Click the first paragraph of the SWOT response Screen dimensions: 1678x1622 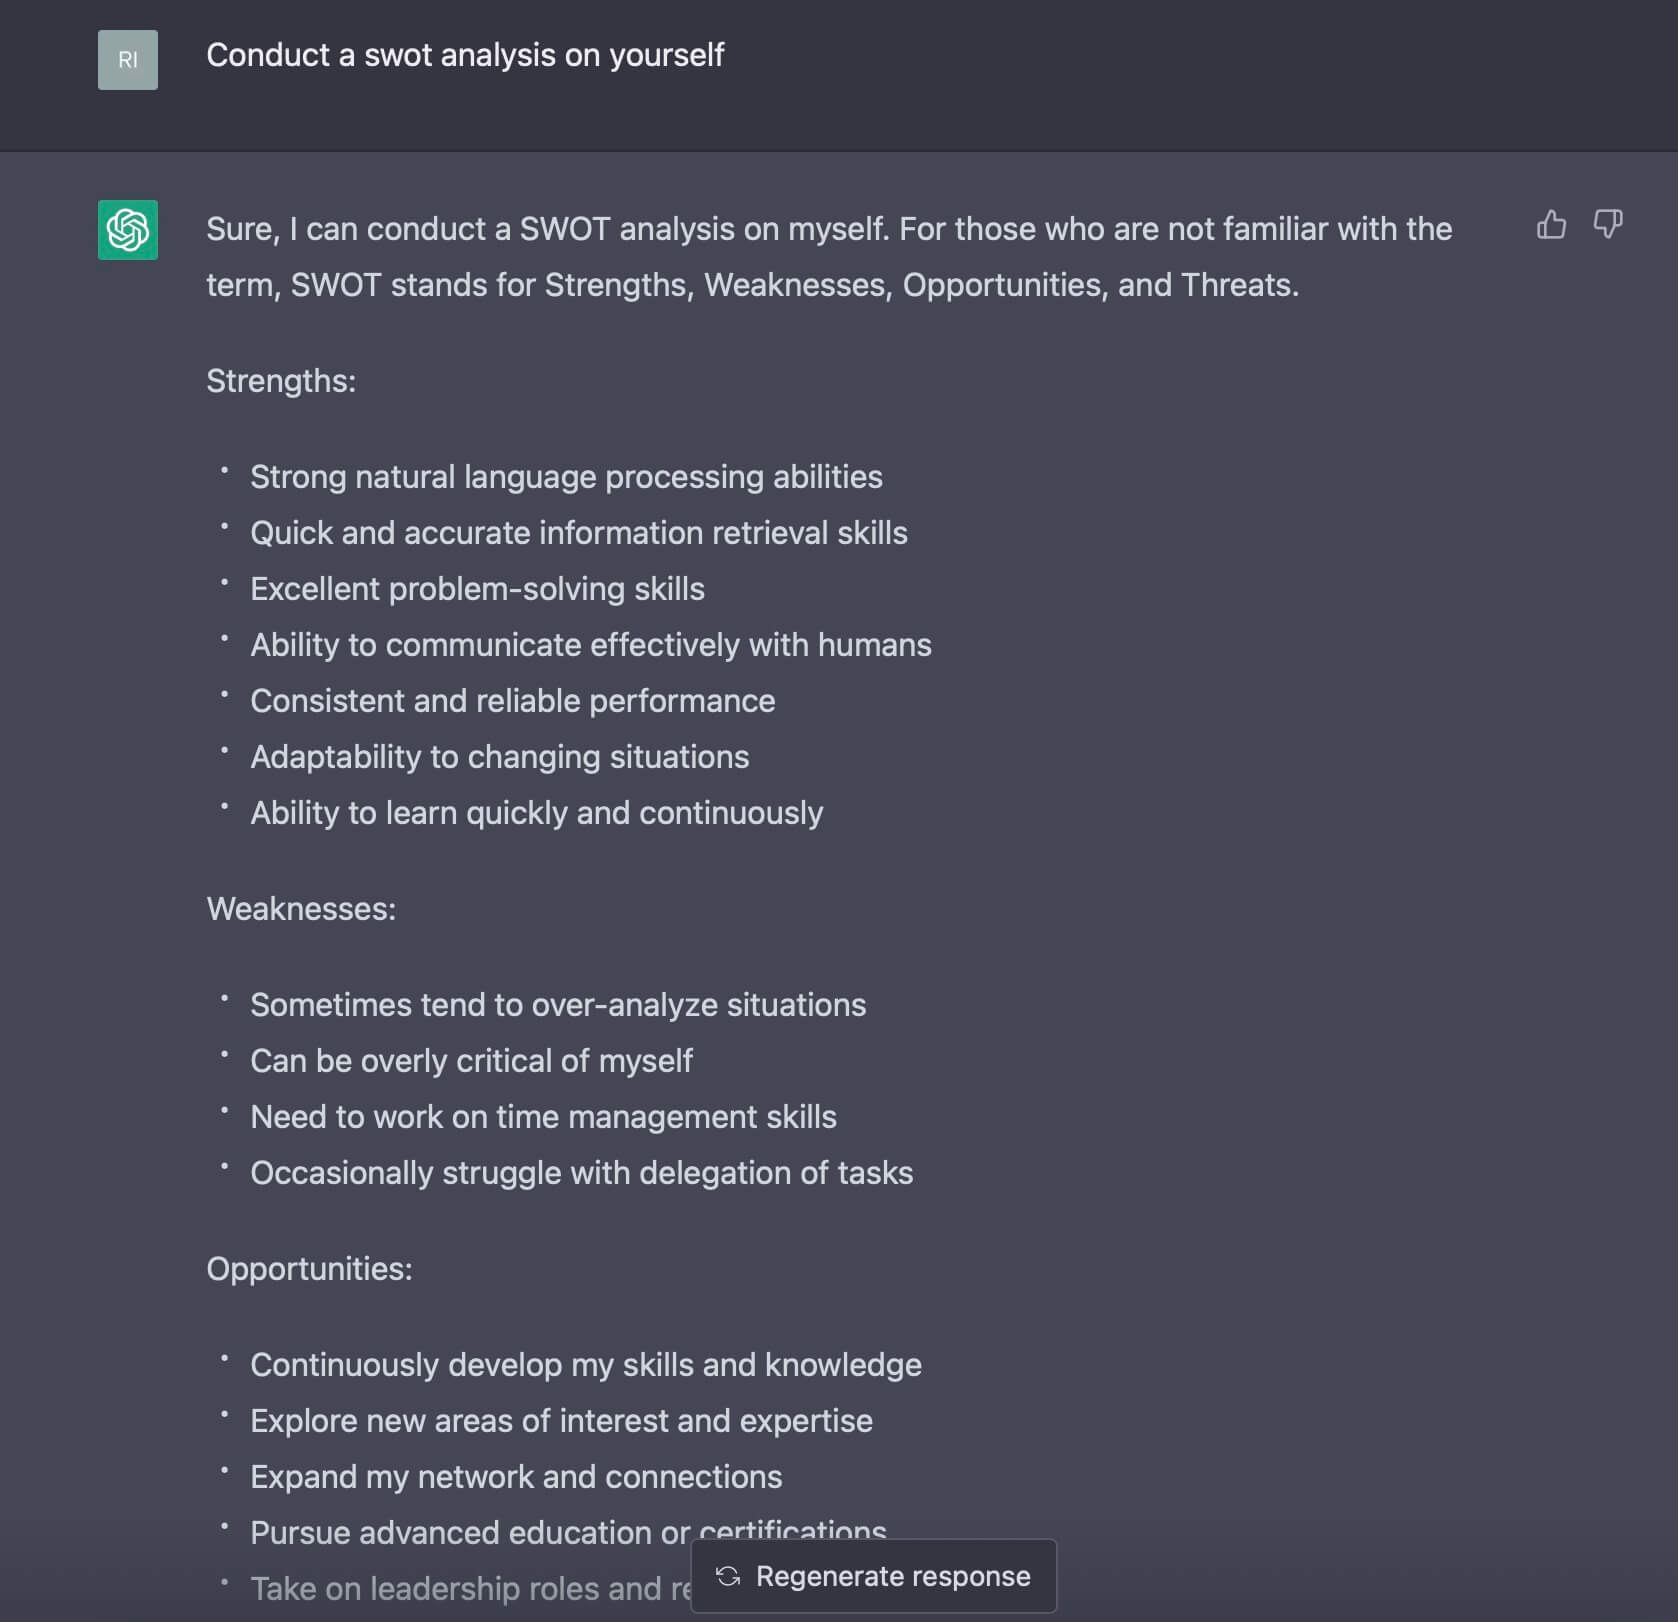pyautogui.click(x=830, y=256)
